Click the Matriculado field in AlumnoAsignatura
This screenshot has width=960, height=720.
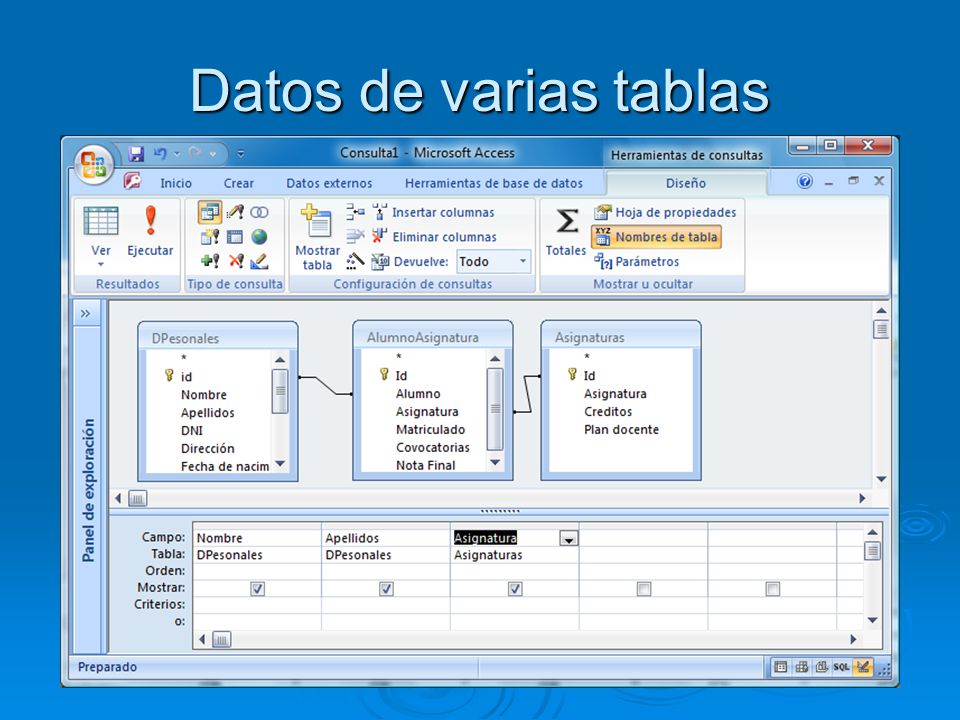430,430
